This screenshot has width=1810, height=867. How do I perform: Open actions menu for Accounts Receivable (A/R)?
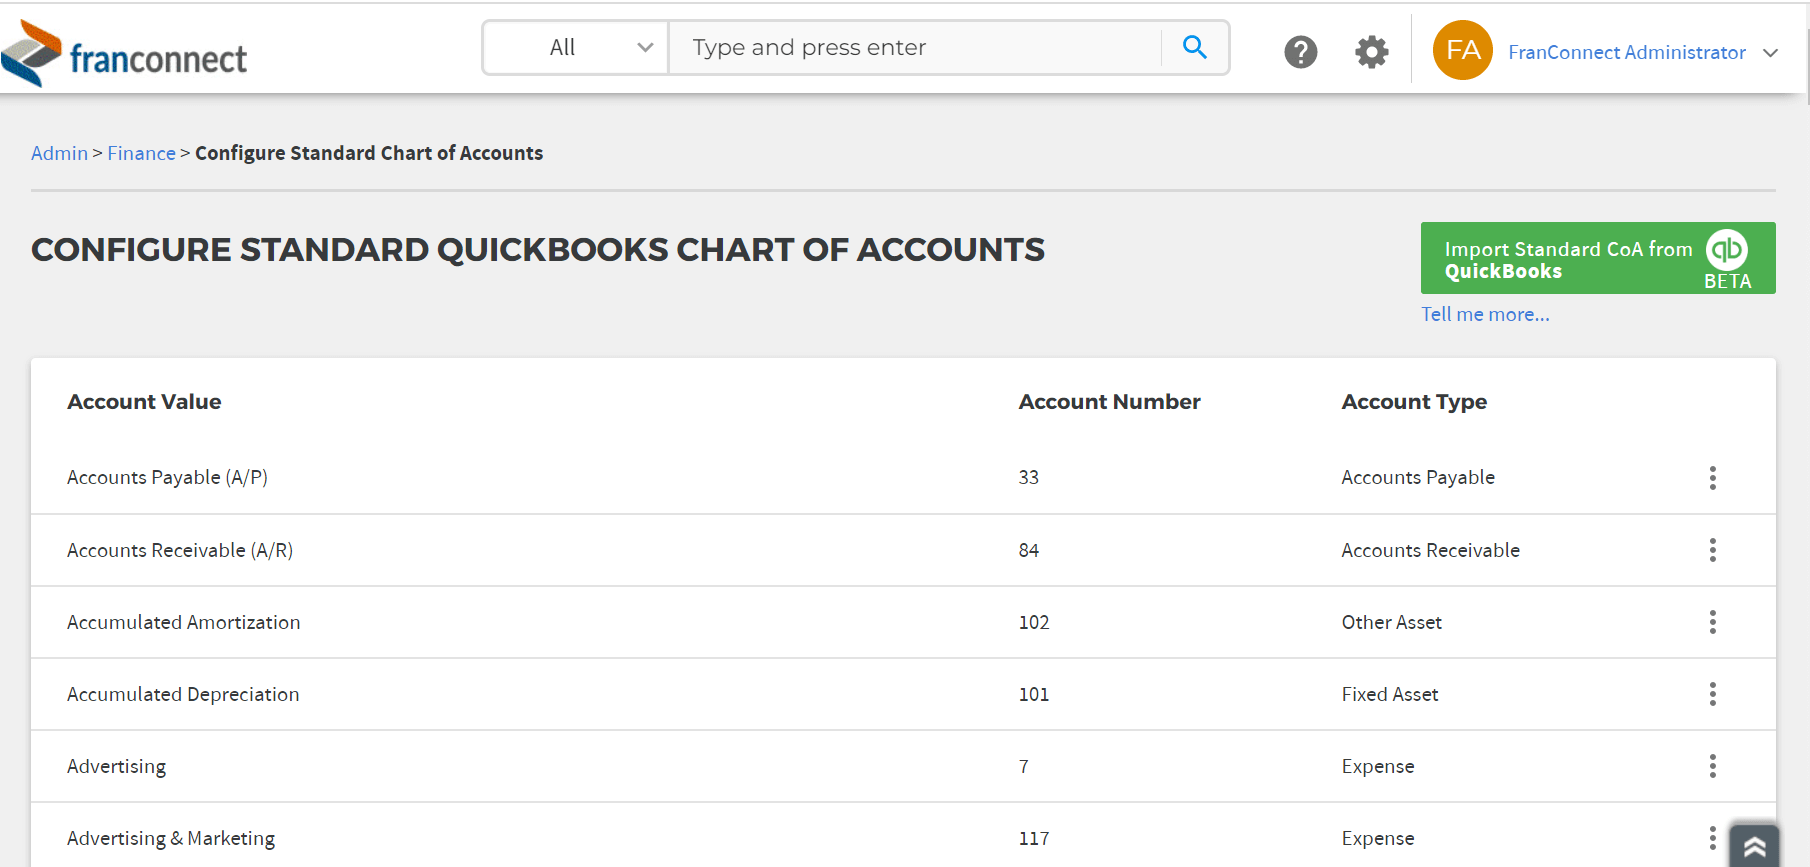pos(1712,550)
